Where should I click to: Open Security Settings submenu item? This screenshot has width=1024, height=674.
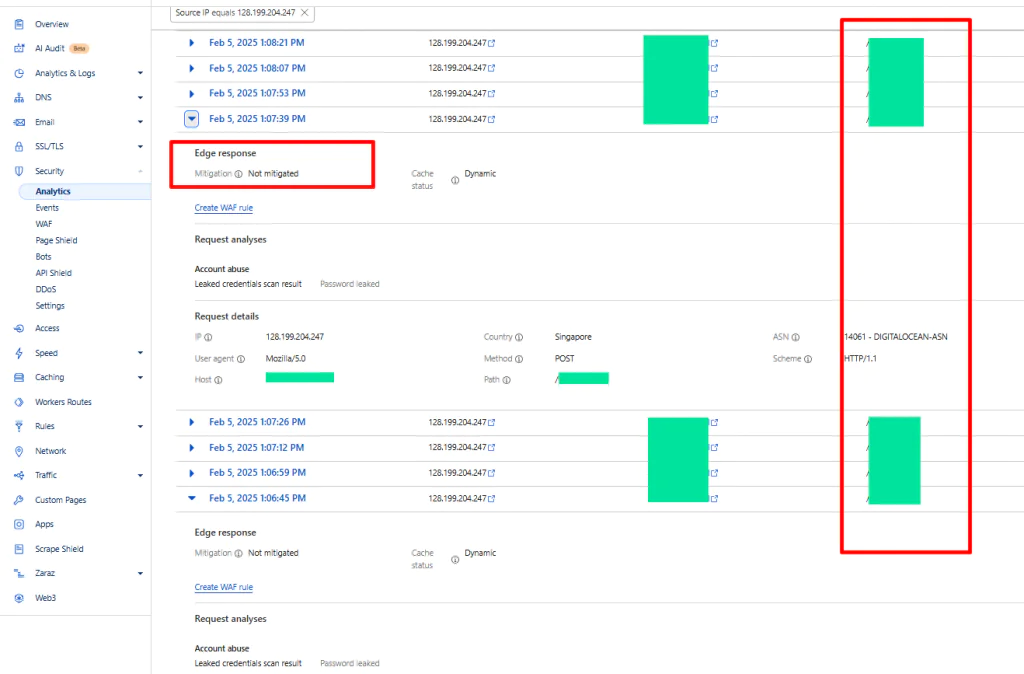click(50, 306)
